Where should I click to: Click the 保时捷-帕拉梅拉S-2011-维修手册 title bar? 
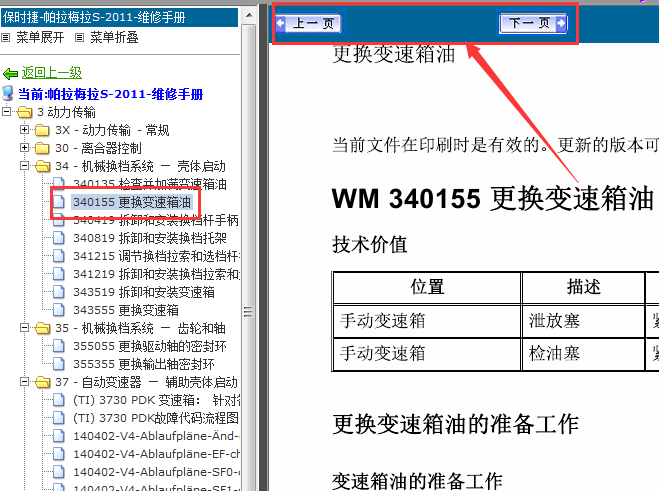pos(119,17)
